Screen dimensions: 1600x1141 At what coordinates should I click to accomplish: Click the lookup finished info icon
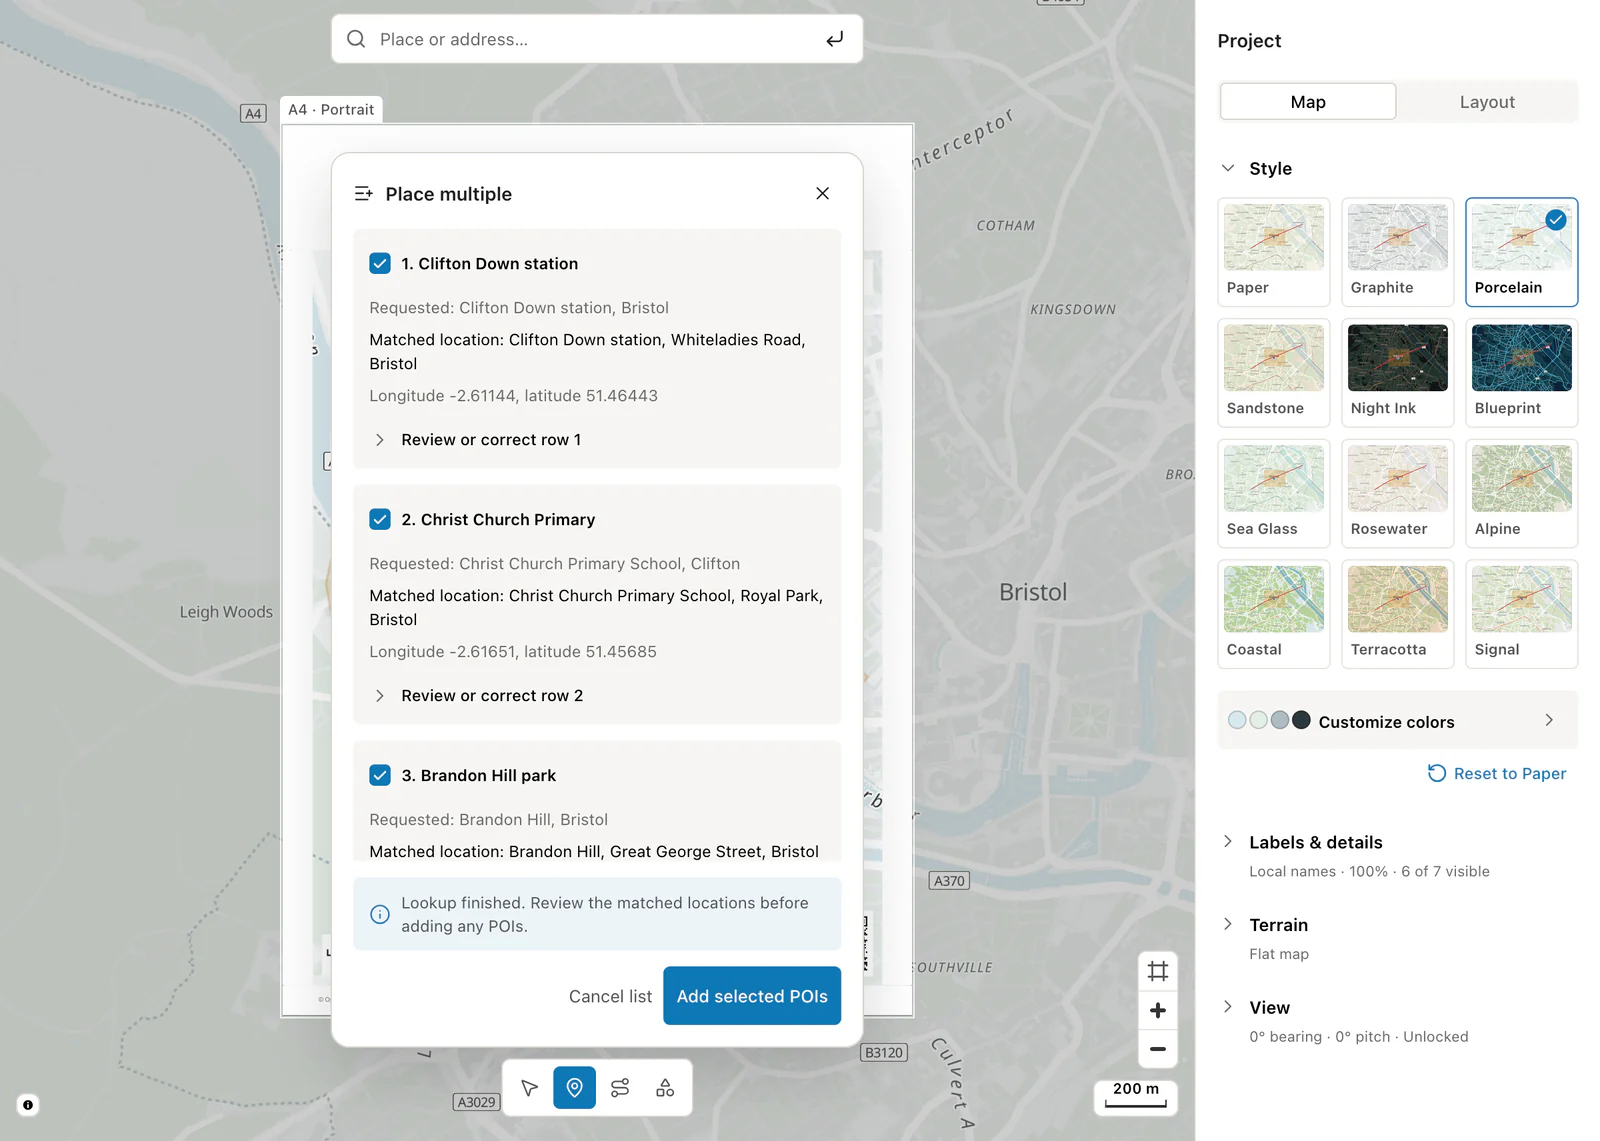(x=380, y=914)
